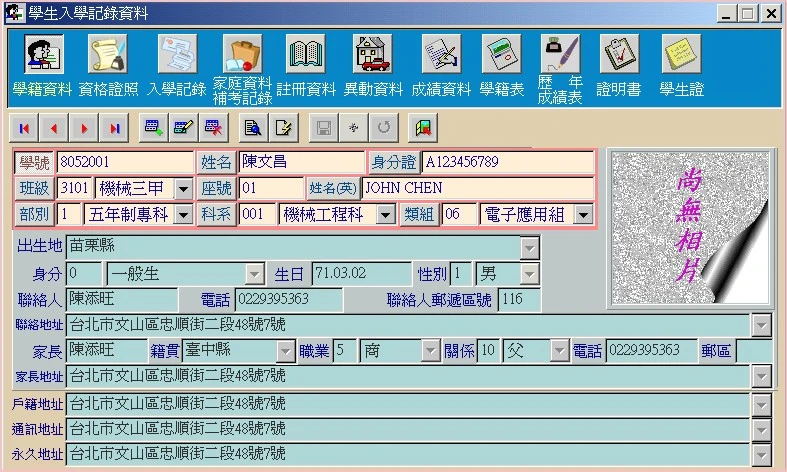Go to the next record

coord(84,128)
